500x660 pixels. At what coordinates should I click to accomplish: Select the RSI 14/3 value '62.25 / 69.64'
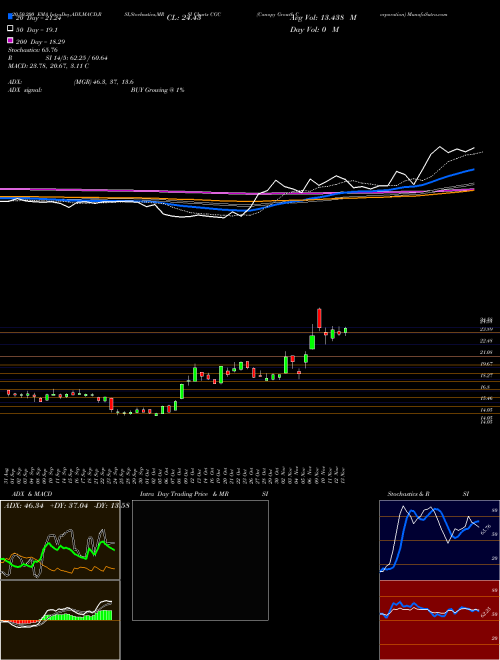[x=88, y=58]
